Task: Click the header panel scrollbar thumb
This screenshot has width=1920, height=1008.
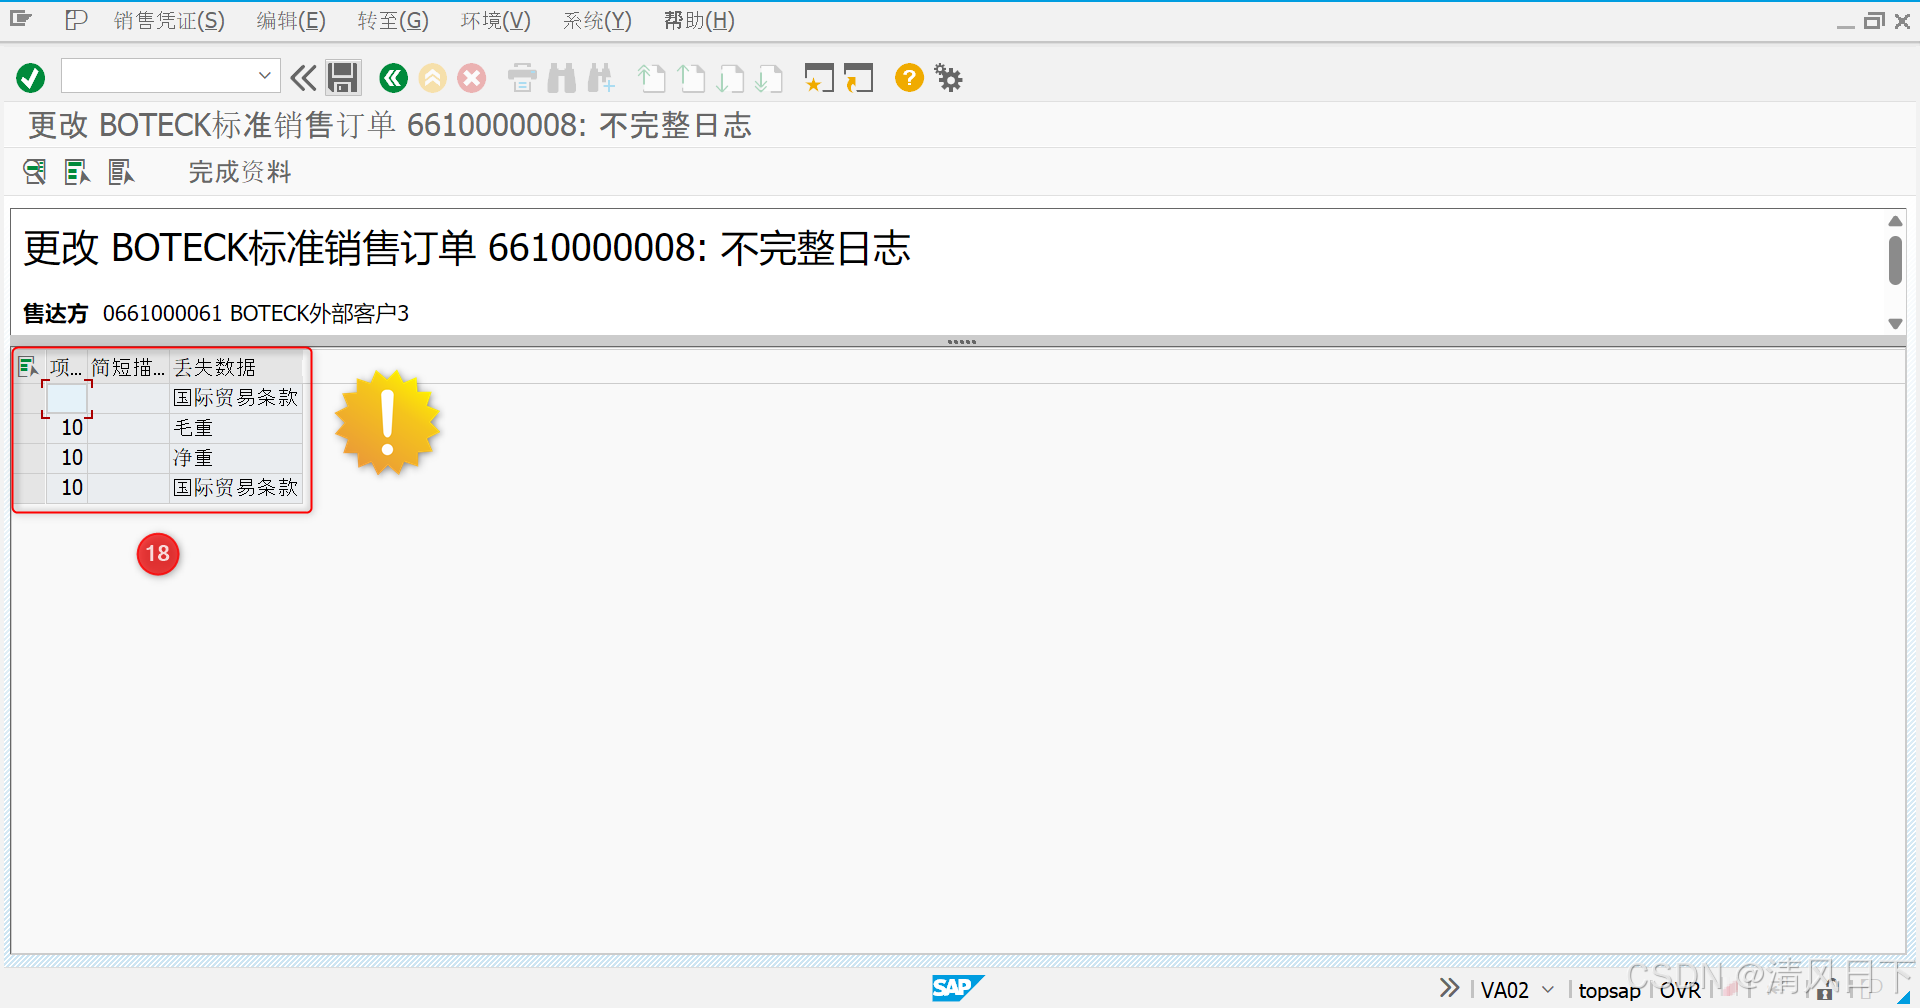Action: pyautogui.click(x=1894, y=260)
